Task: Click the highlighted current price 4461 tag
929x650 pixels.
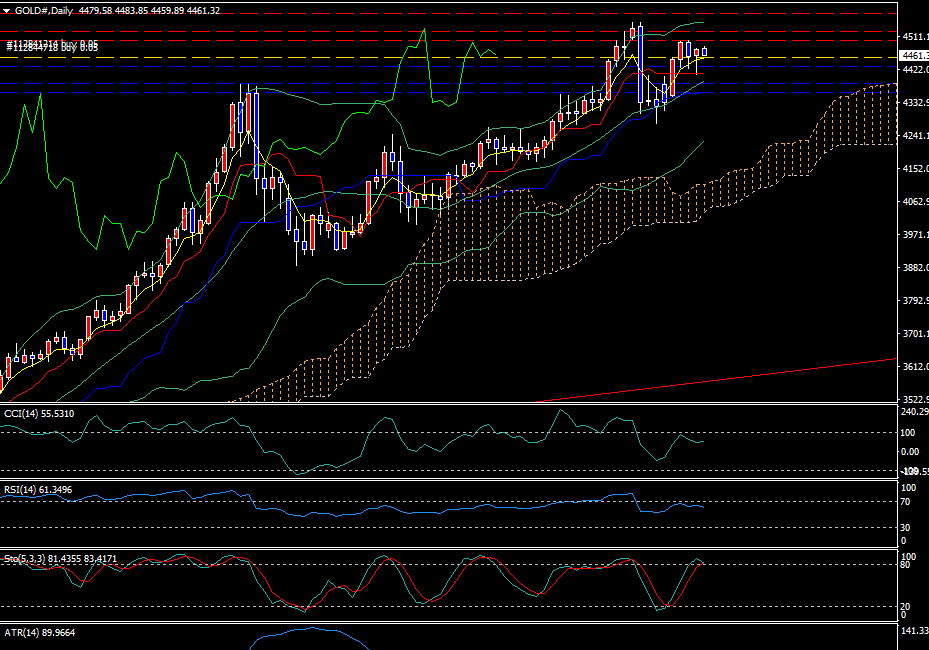Action: 912,56
